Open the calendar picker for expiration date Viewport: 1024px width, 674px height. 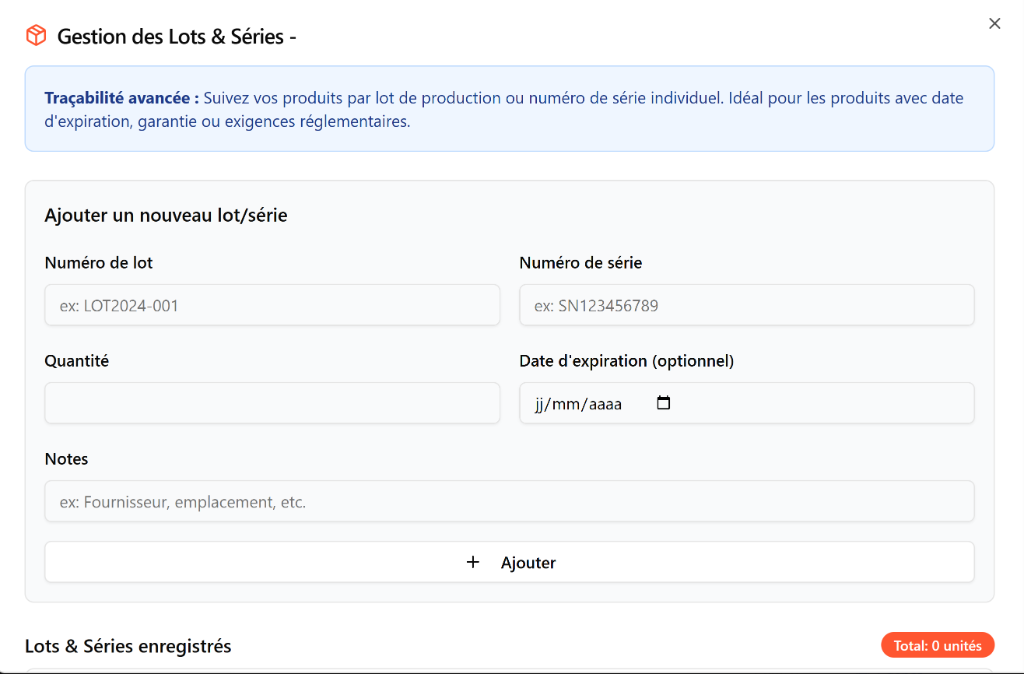tap(663, 403)
